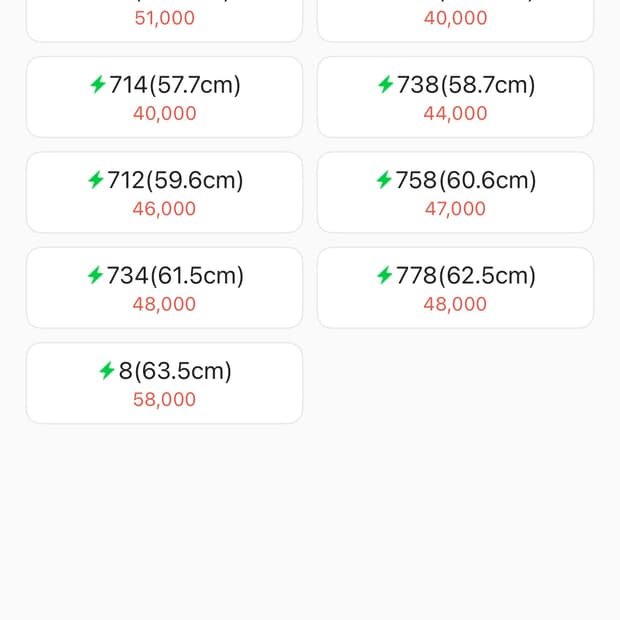Pick the 712(59.6cm) size label

coord(176,180)
